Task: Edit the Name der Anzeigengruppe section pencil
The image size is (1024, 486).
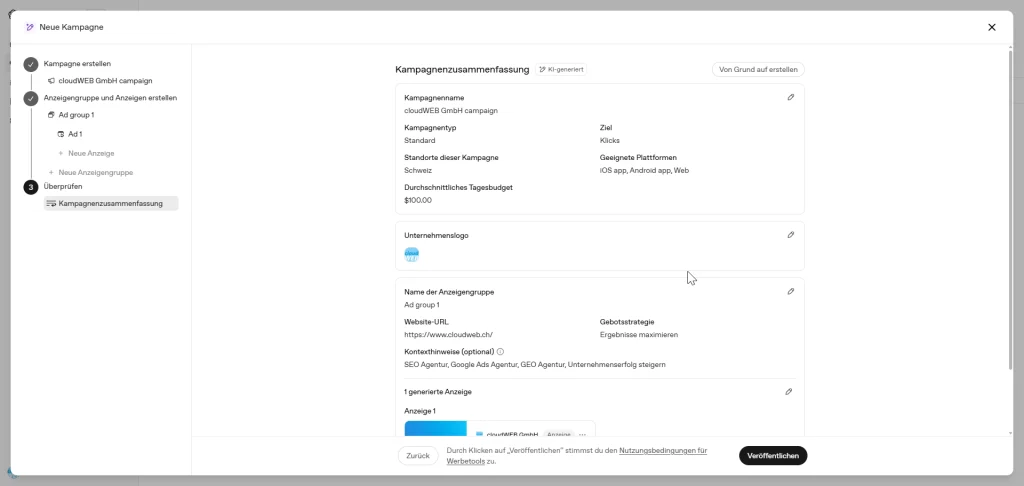Action: pos(790,292)
